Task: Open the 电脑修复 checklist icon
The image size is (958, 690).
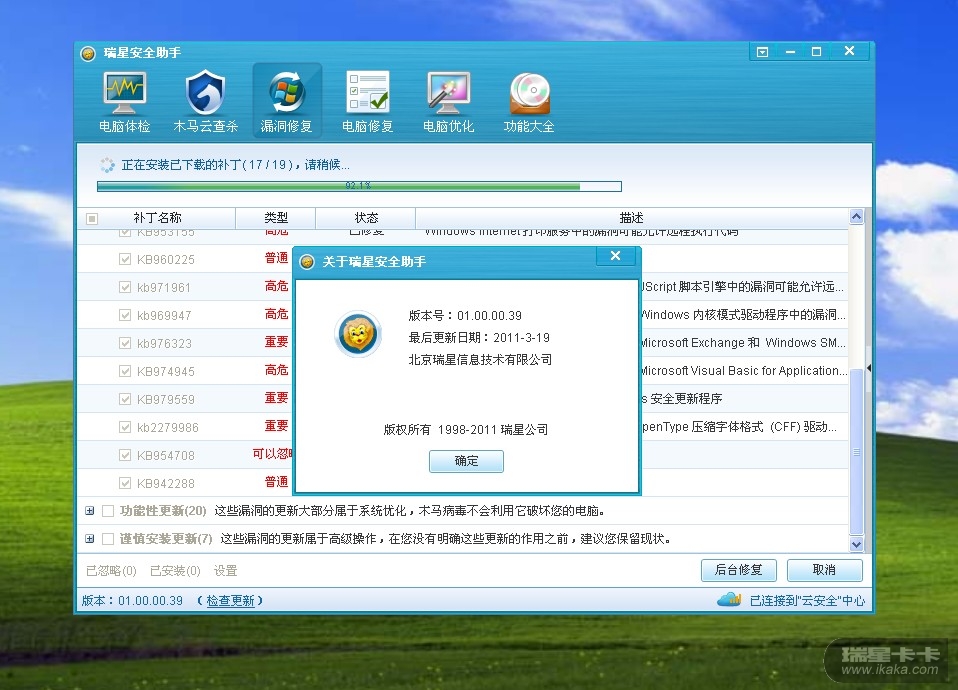Action: click(x=367, y=101)
